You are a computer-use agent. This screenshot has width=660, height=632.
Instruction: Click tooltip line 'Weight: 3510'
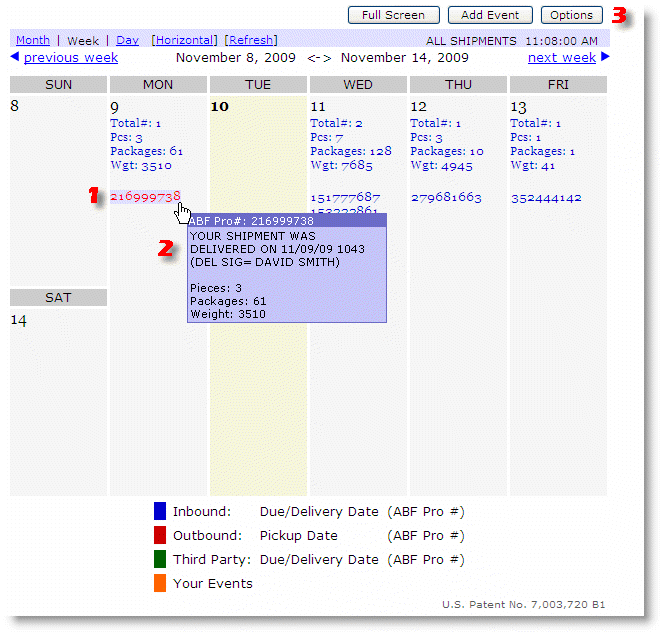click(228, 314)
